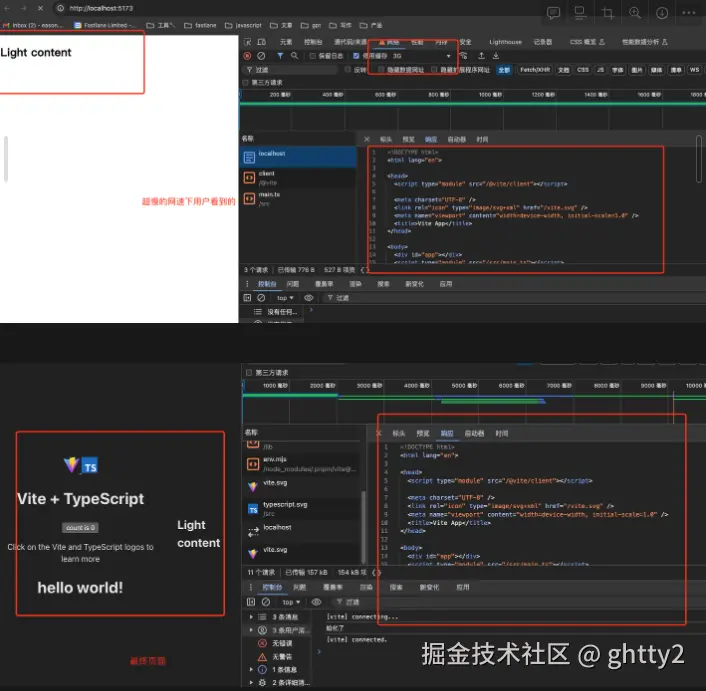Screen dimensions: 706x691
Task: Filter requests by WS type
Action: [x=694, y=70]
